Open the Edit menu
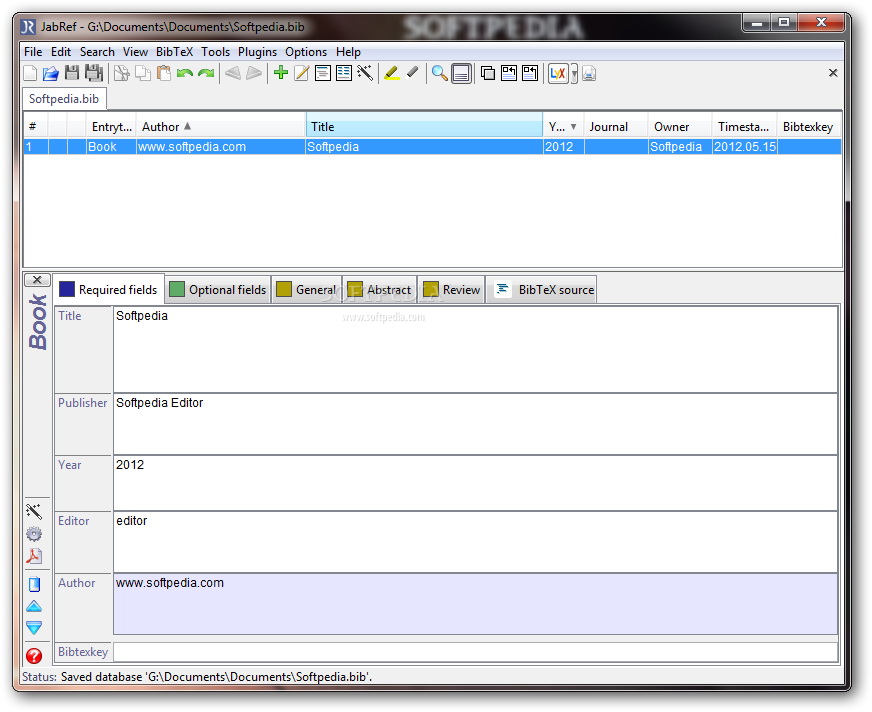The width and height of the screenshot is (872, 712). coord(61,52)
